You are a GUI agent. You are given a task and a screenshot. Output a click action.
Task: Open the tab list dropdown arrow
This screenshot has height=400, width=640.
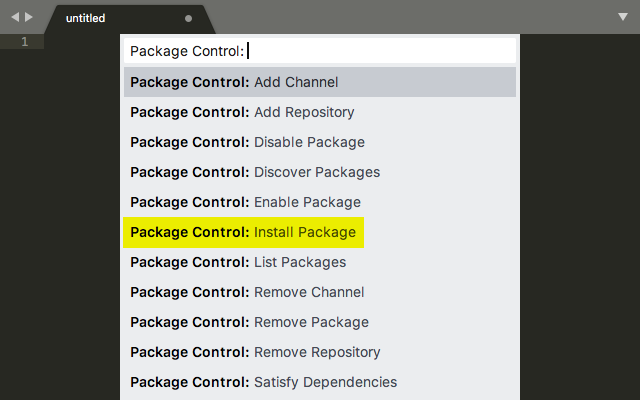(x=623, y=18)
